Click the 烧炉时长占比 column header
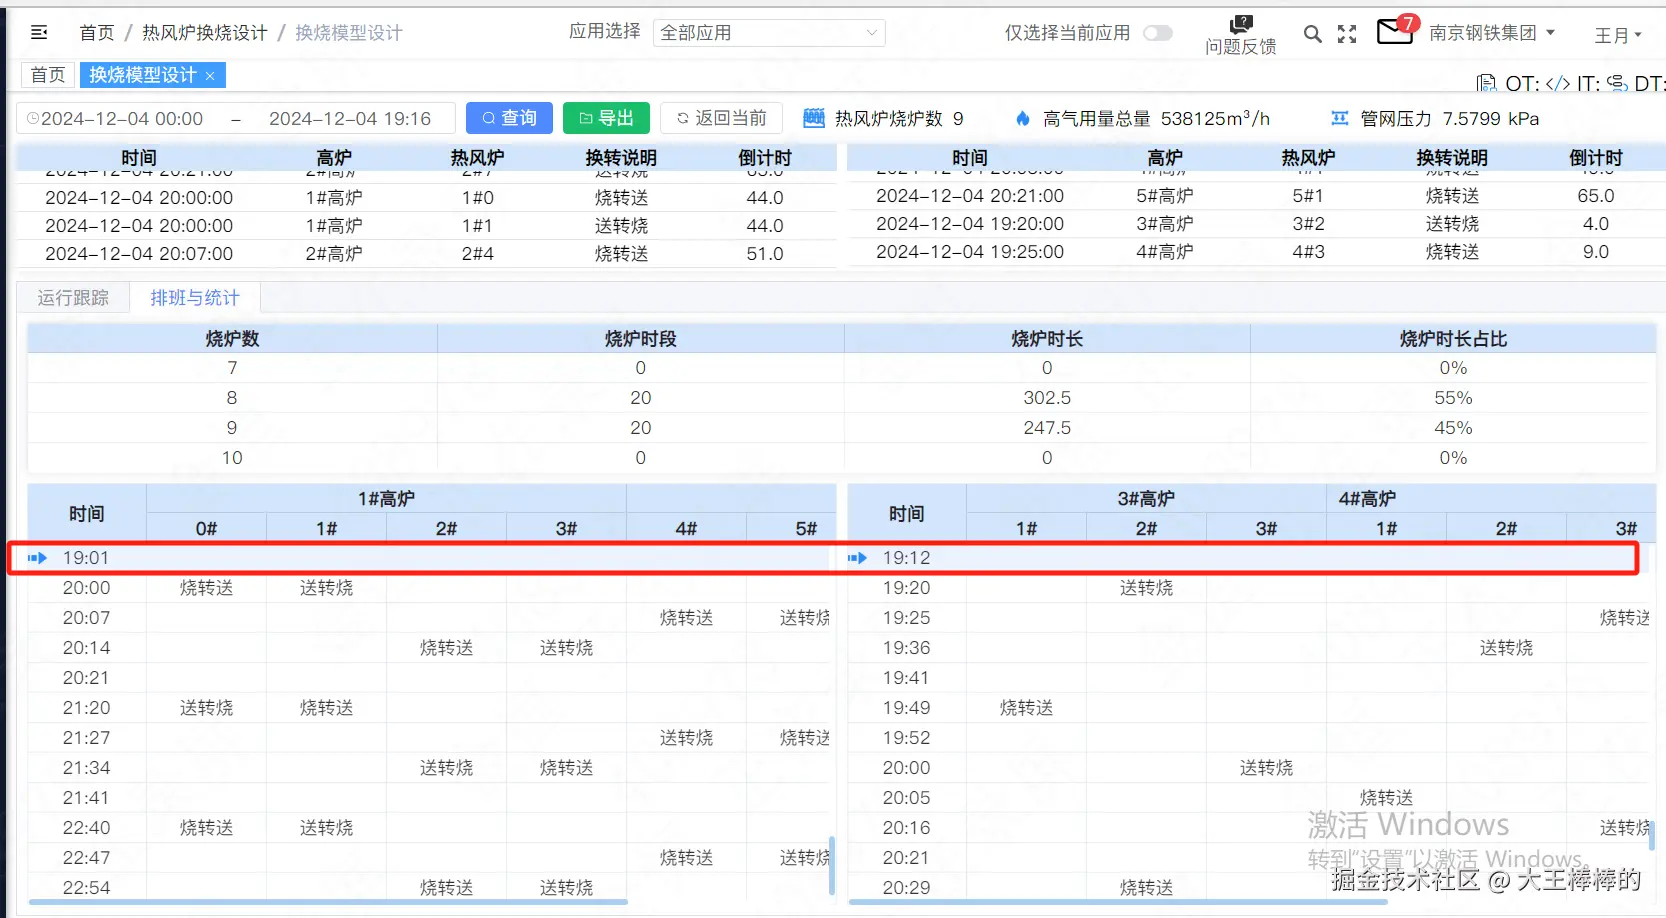This screenshot has height=918, width=1666. pyautogui.click(x=1453, y=339)
